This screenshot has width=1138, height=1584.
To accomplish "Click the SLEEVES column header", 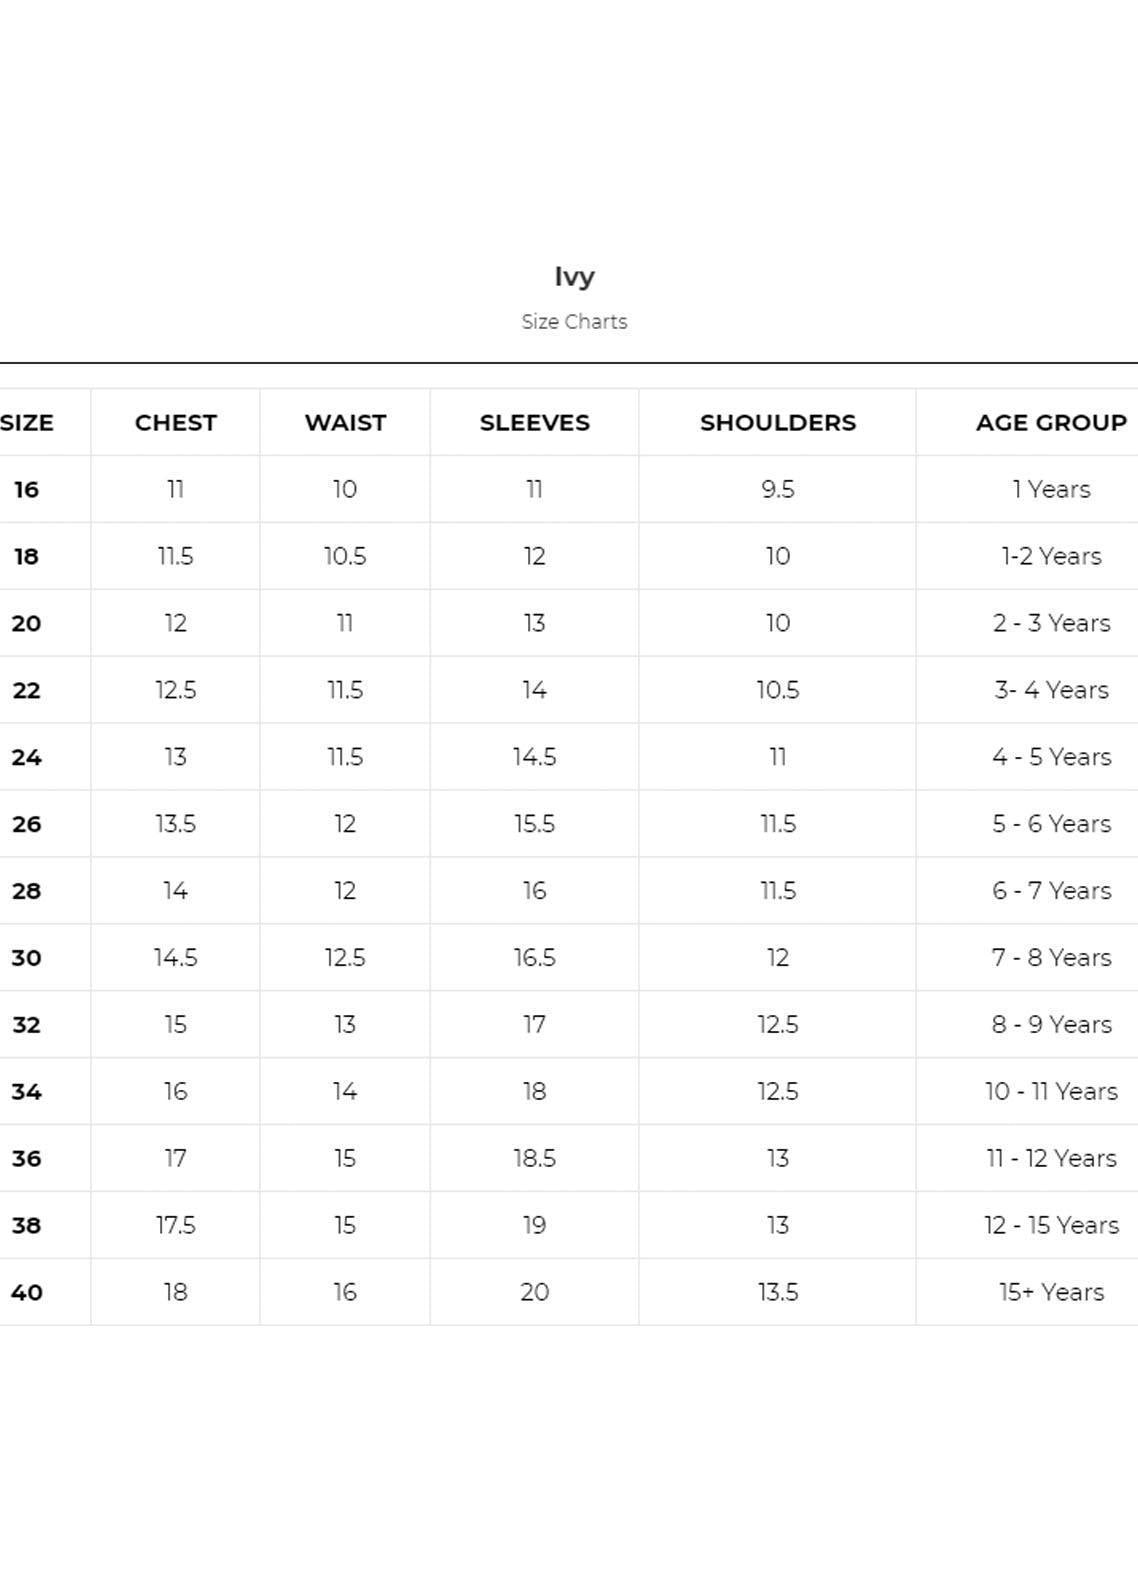I will pos(534,423).
